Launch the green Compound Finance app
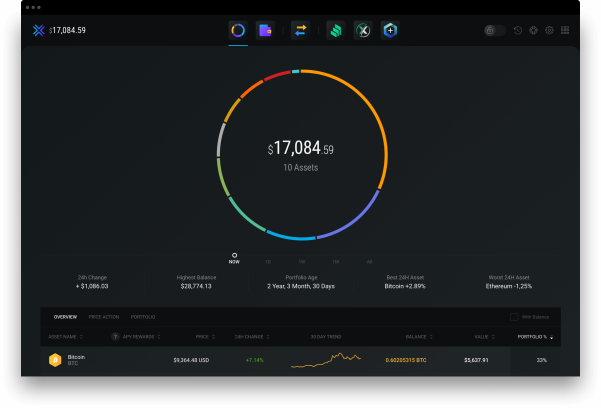Viewport: 601px width, 408px height. (336, 30)
